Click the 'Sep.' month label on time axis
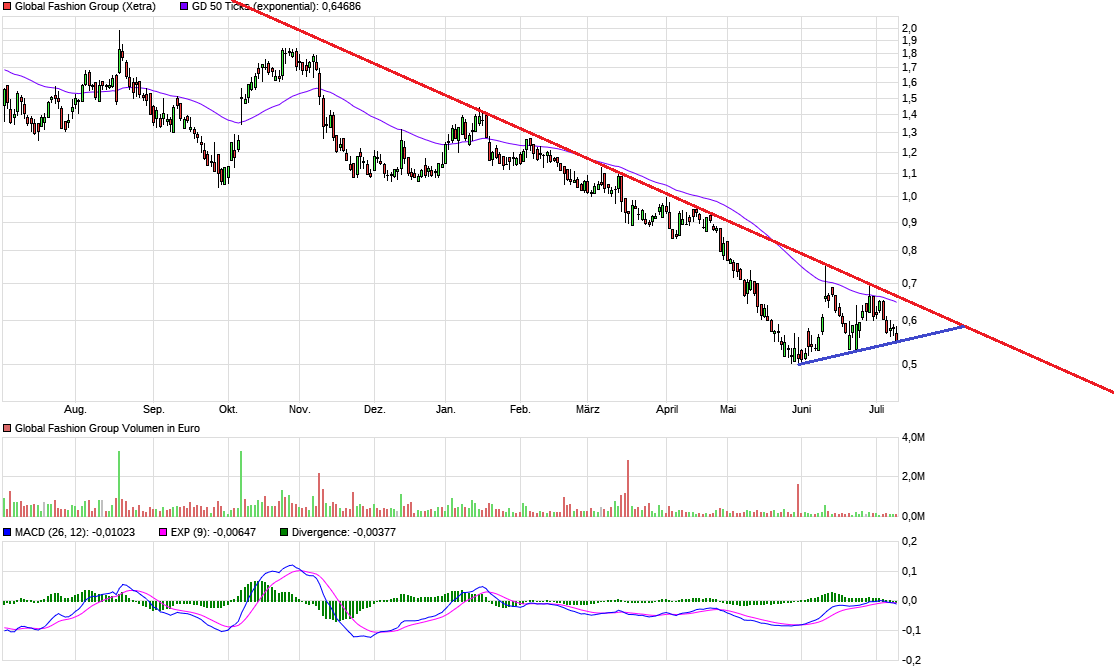 pyautogui.click(x=153, y=409)
